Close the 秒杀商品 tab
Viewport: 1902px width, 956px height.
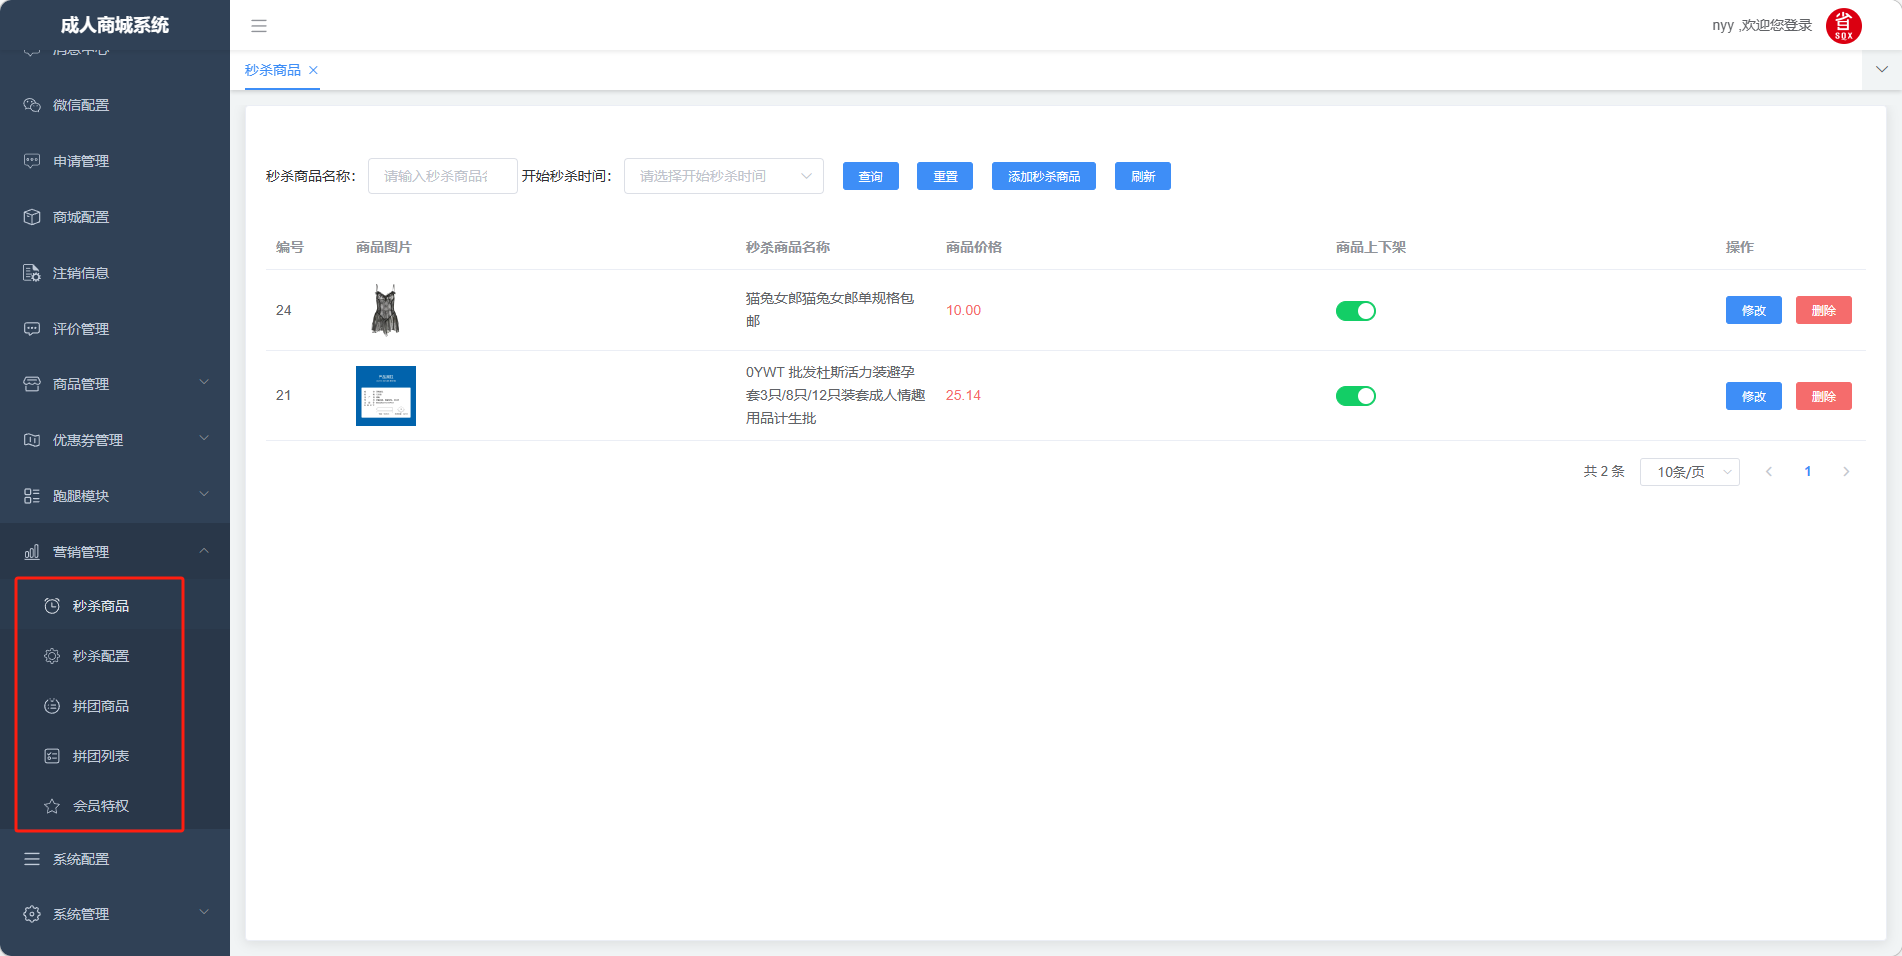[313, 70]
